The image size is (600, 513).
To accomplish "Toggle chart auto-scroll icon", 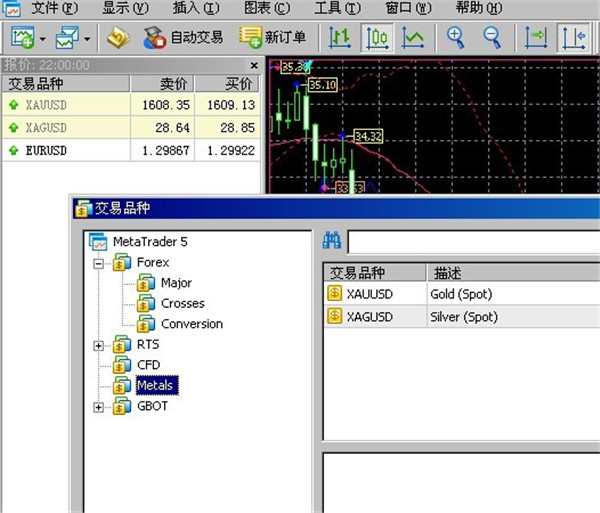I will click(537, 38).
